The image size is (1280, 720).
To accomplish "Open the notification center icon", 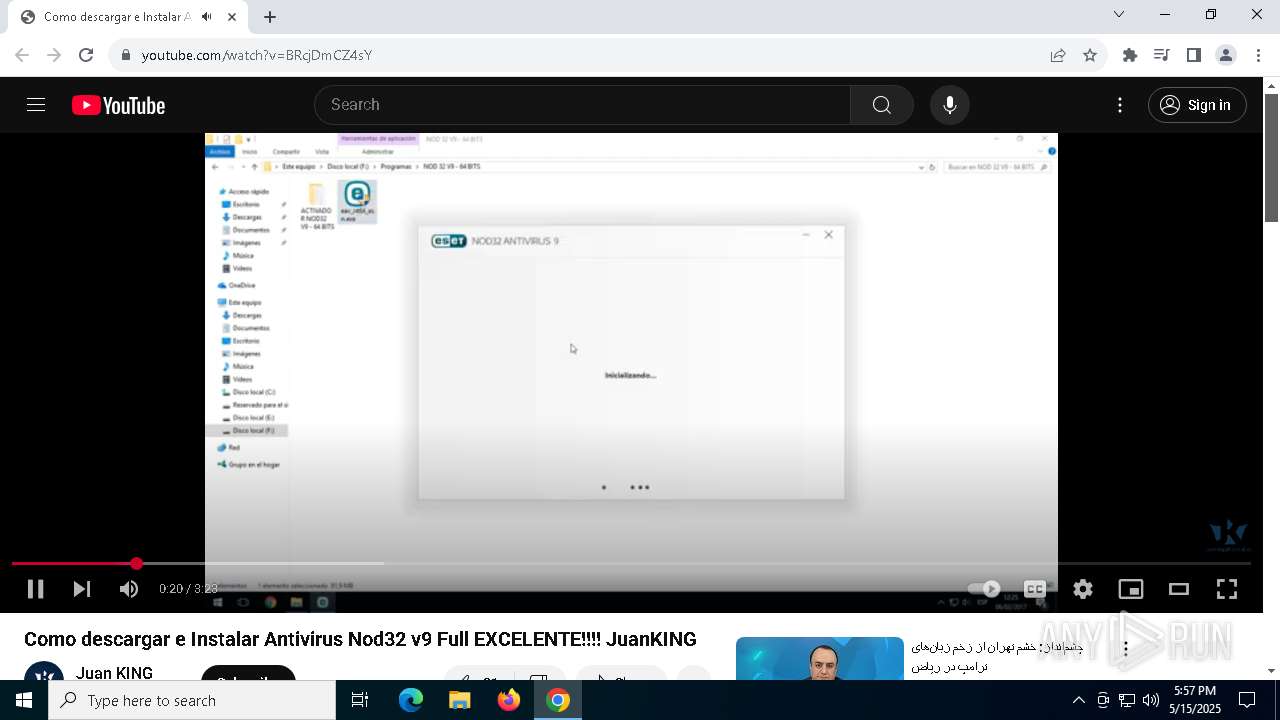I will [x=1247, y=700].
